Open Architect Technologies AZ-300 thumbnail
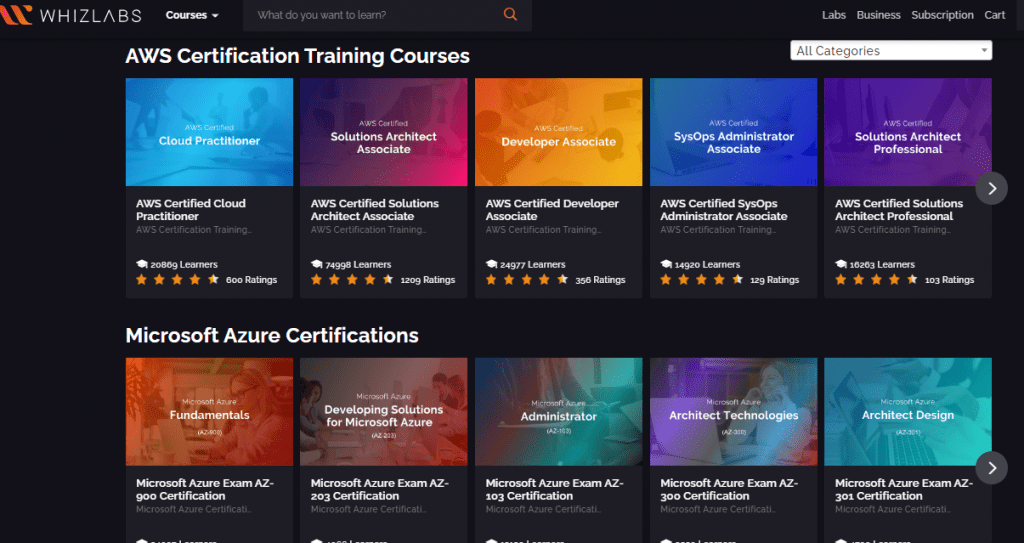This screenshot has height=543, width=1024. click(x=733, y=412)
